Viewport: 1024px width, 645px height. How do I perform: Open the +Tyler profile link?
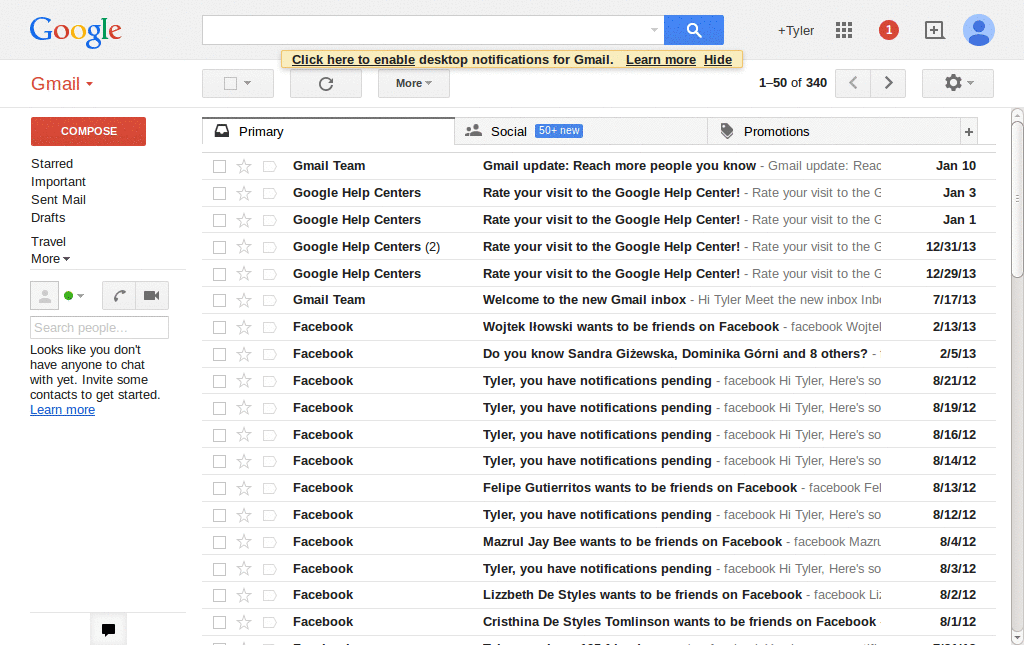point(795,31)
